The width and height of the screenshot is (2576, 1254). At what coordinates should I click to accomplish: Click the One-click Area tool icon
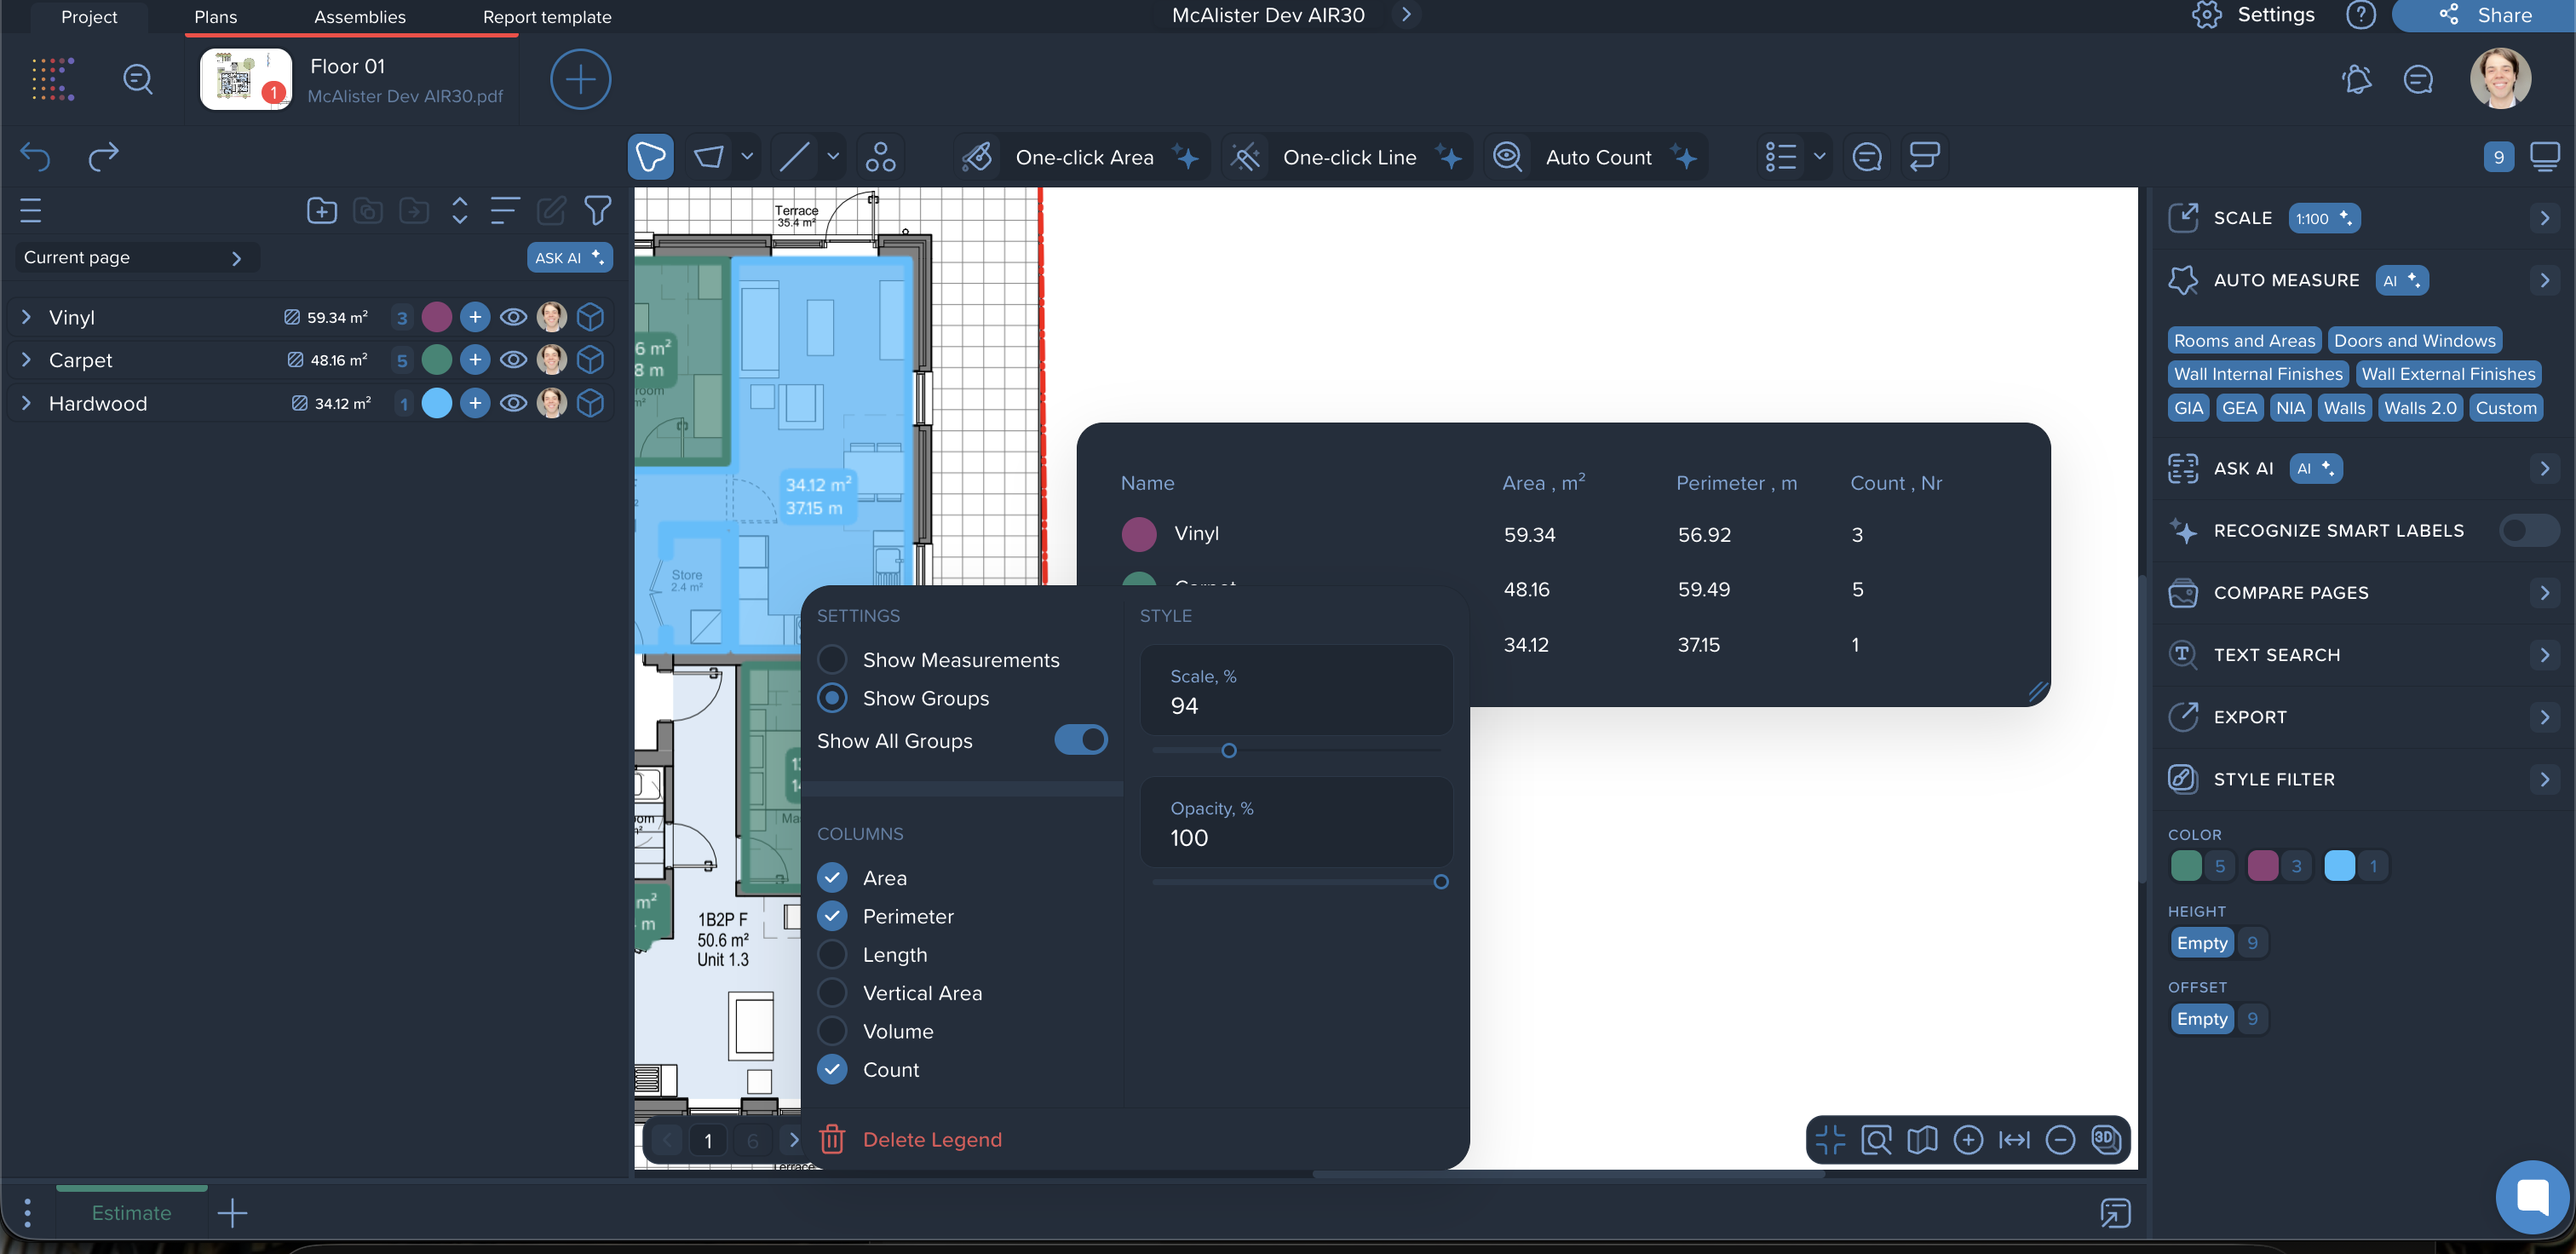[977, 157]
